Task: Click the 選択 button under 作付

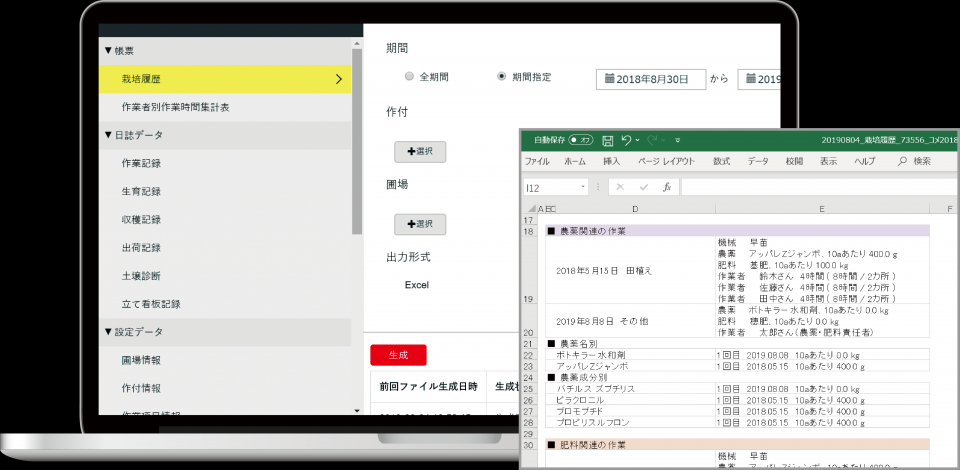Action: pos(420,152)
